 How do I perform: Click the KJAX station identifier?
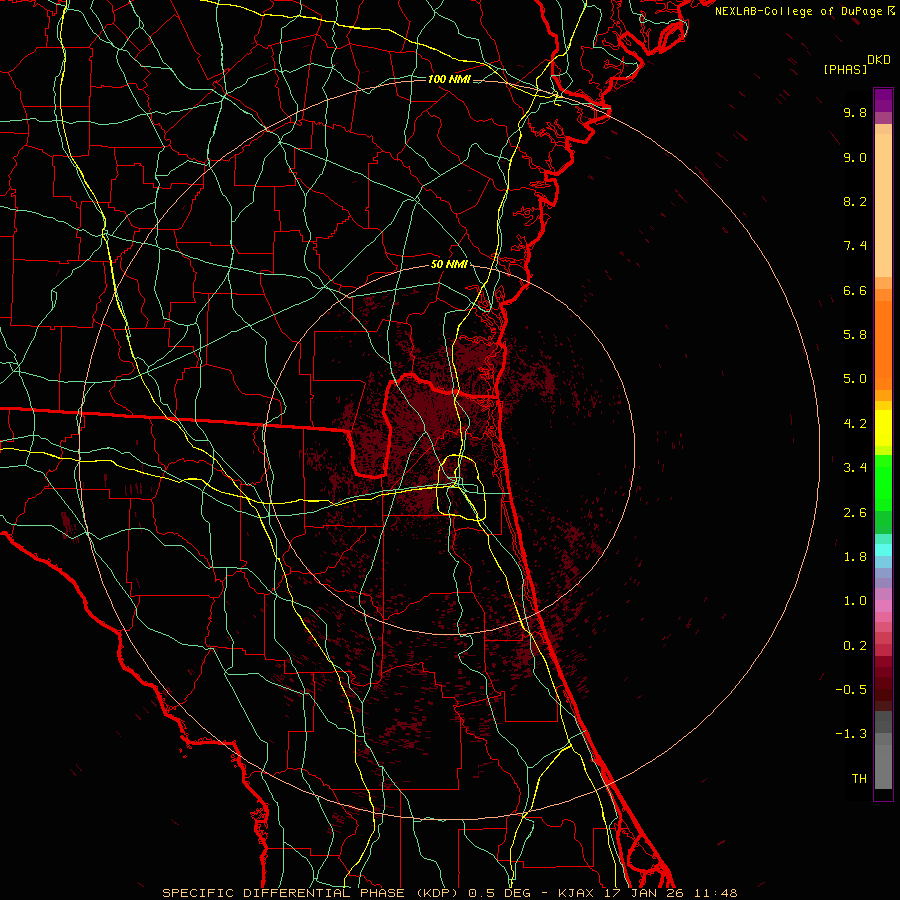(575, 893)
